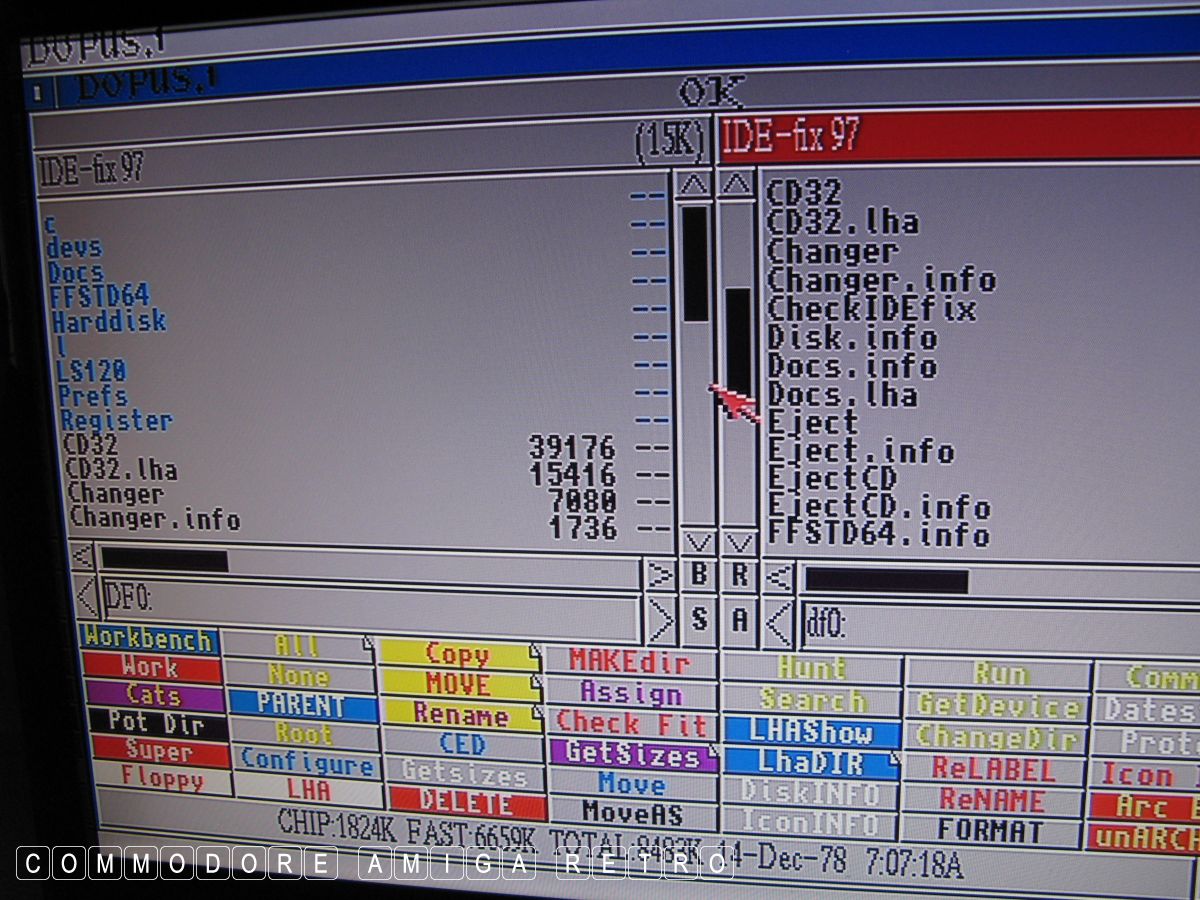
Task: Open the Configure button
Action: point(306,763)
